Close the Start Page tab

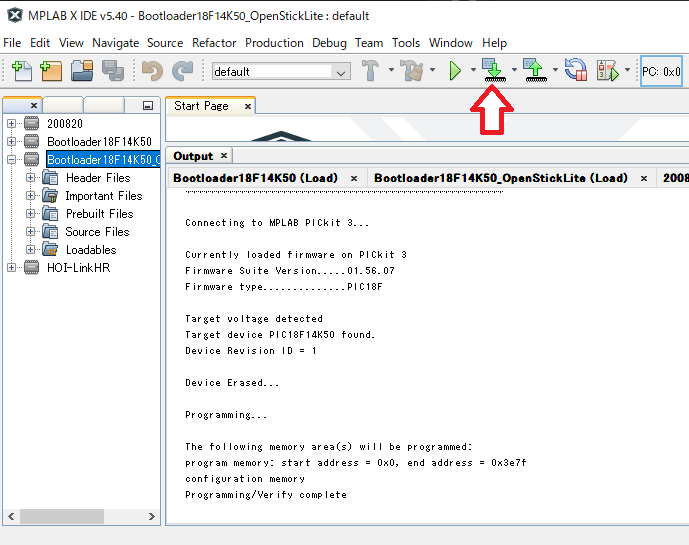coord(248,106)
